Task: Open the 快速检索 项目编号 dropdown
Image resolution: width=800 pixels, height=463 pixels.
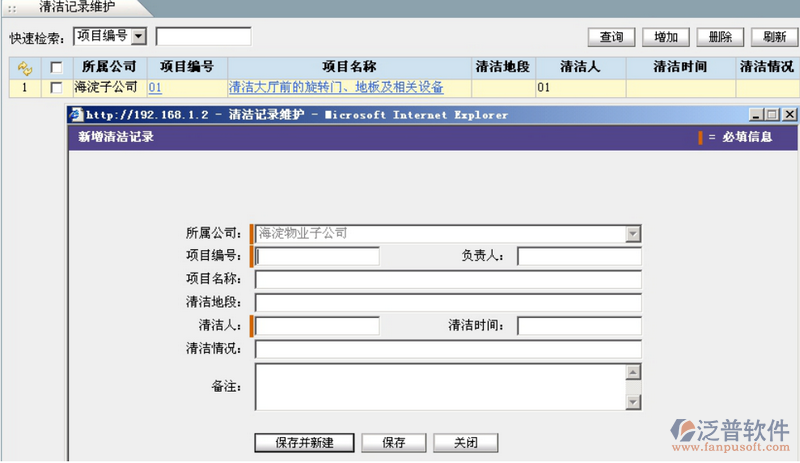Action: [x=138, y=37]
